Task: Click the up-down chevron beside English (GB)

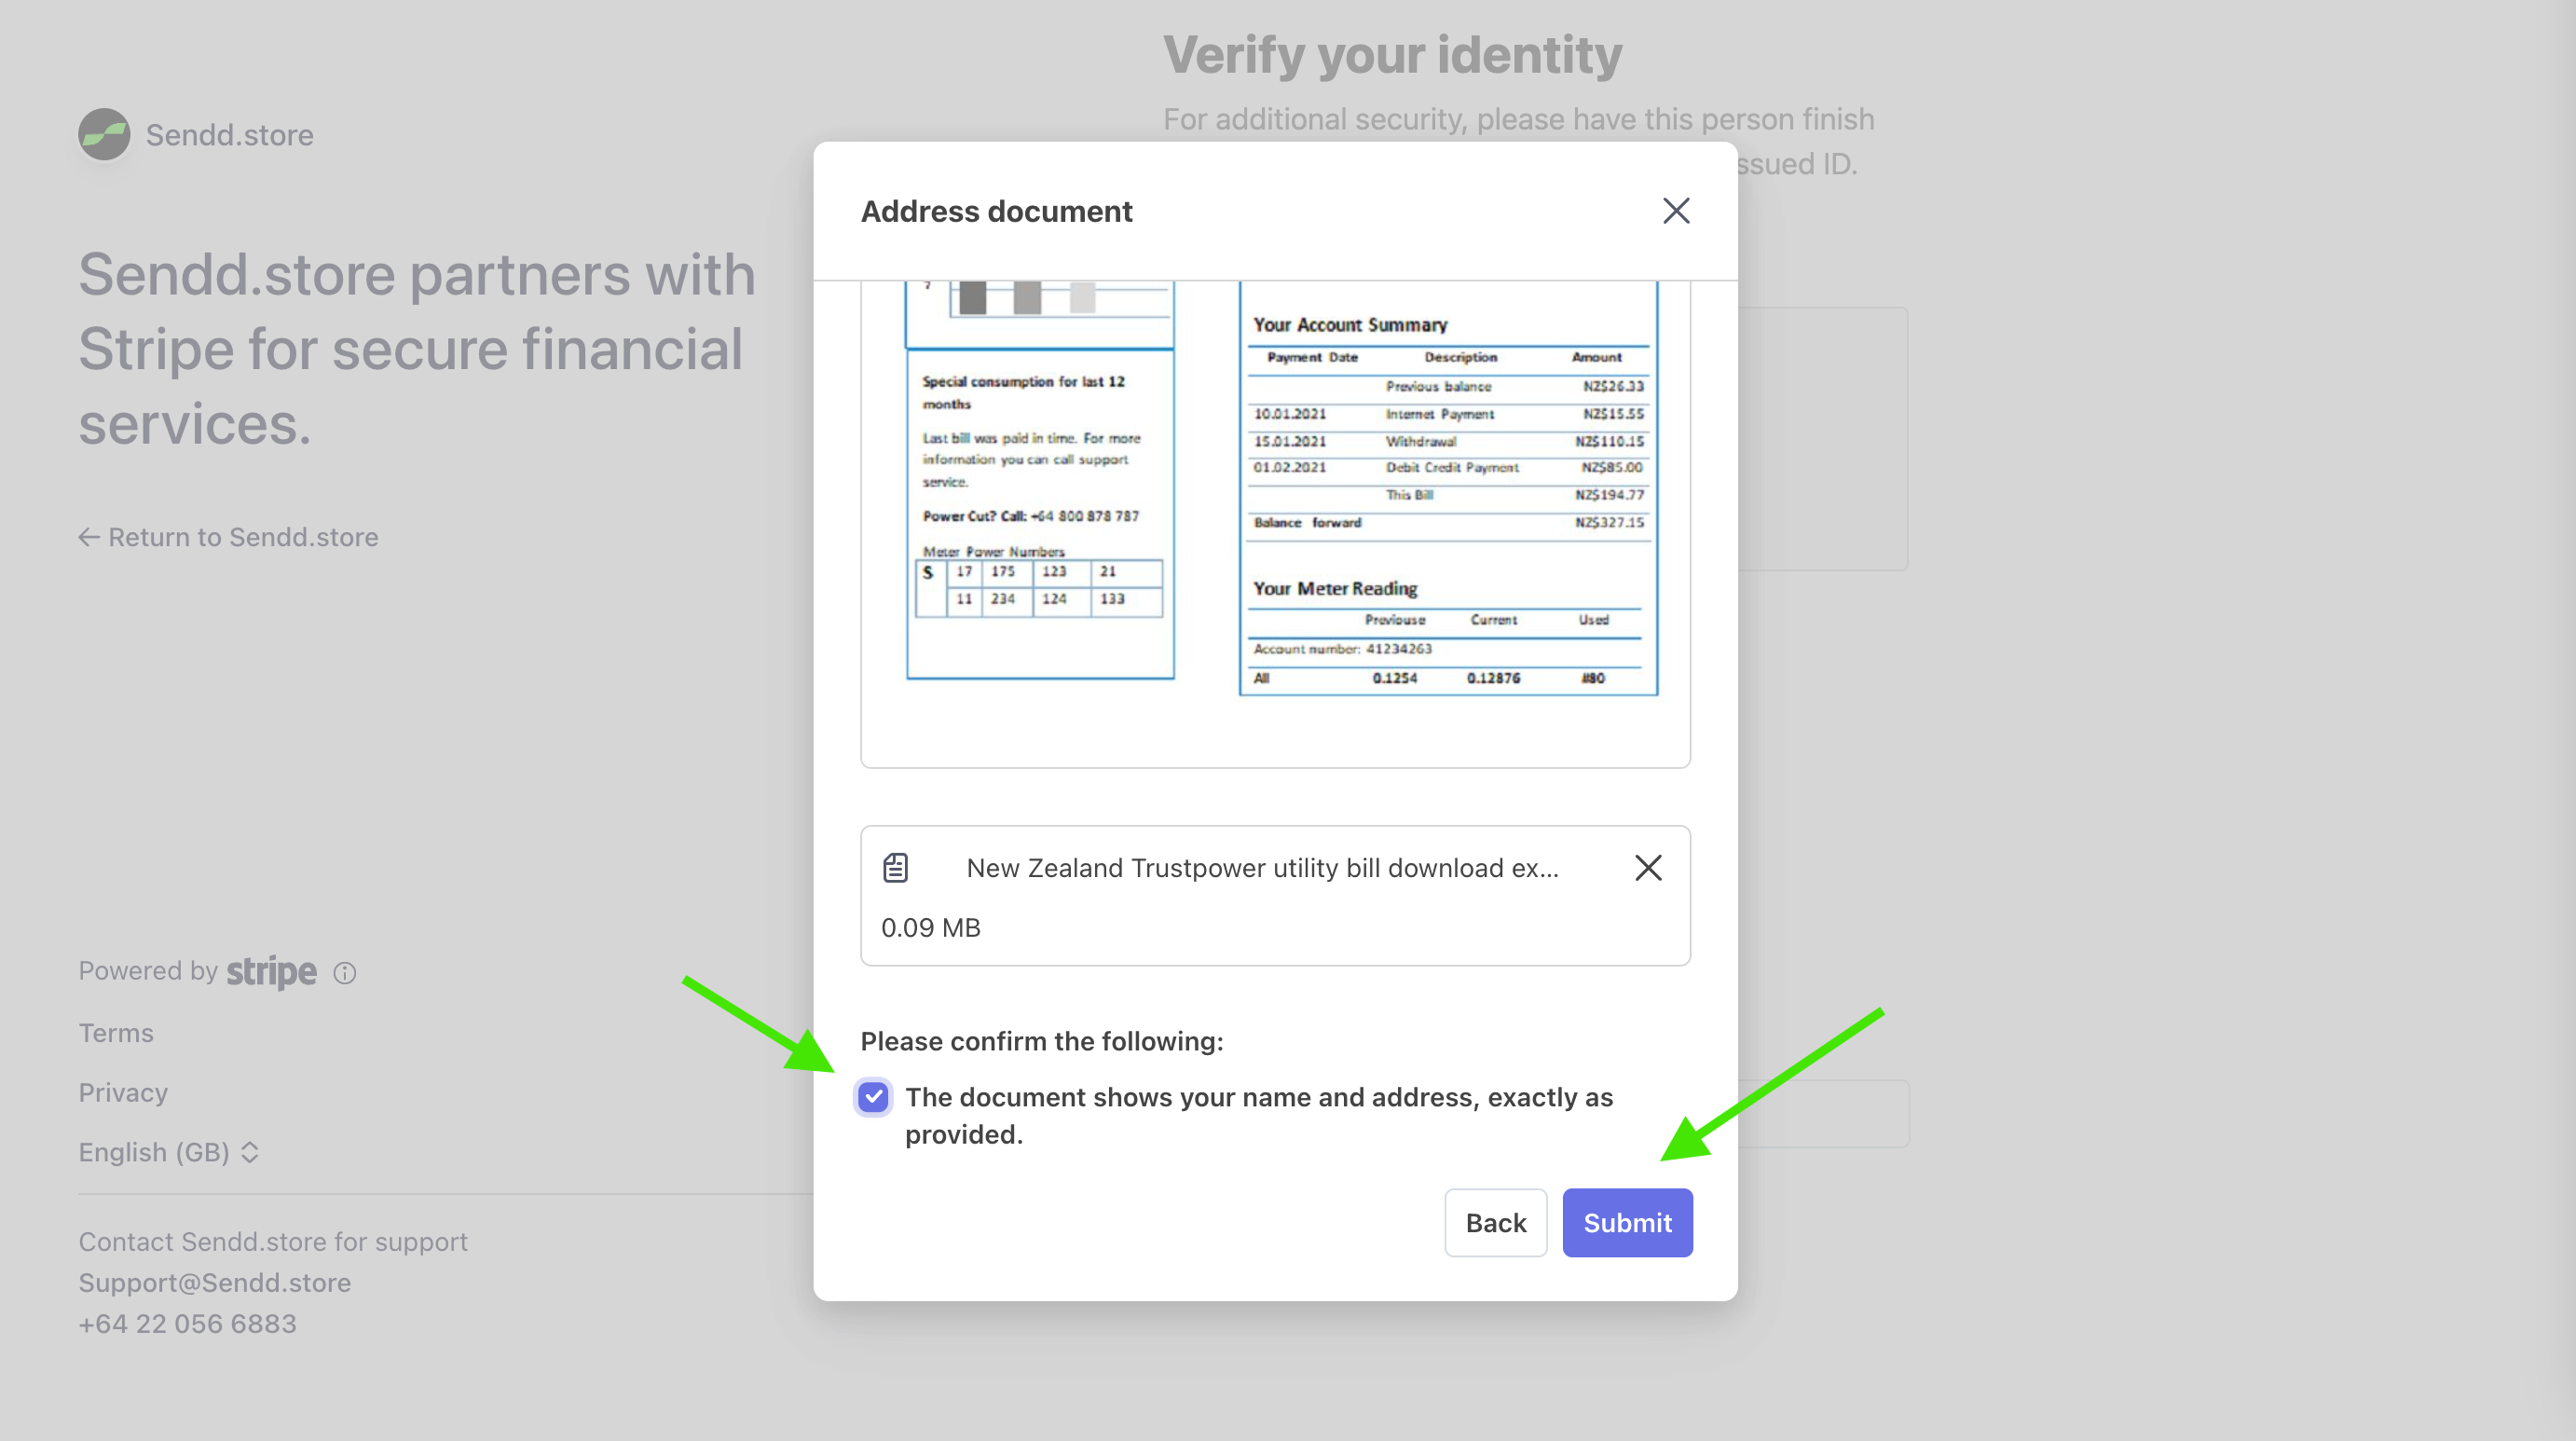Action: coord(250,1152)
